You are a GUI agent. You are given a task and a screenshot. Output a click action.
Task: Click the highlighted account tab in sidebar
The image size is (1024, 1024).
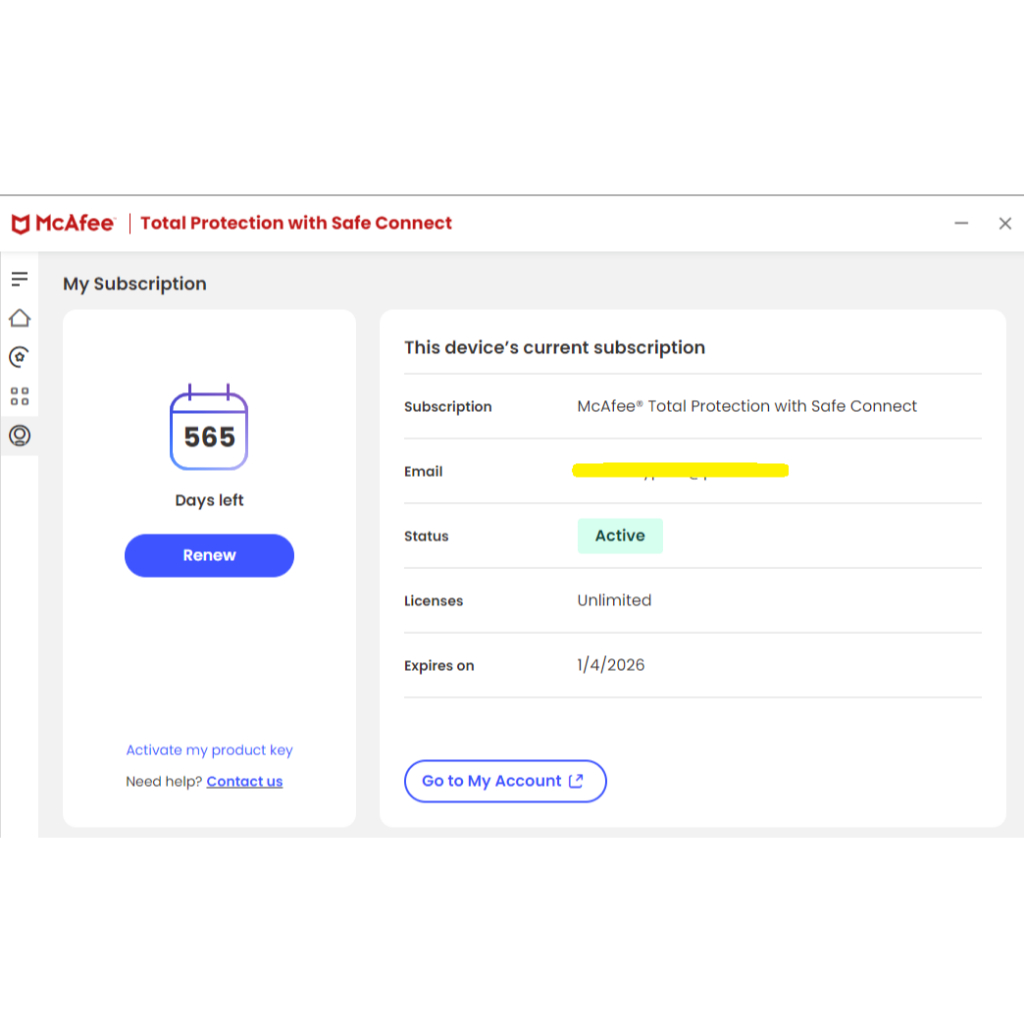(x=19, y=435)
